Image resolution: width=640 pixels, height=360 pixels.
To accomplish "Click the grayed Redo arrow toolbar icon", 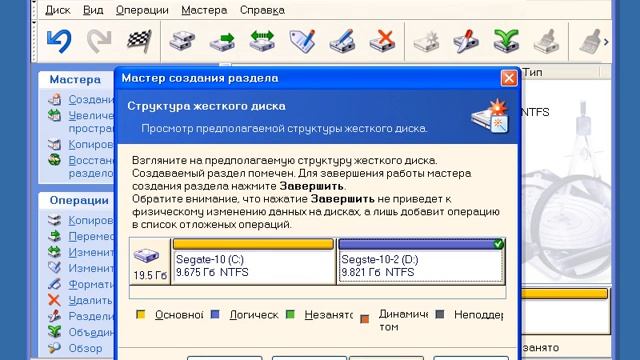I will click(x=99, y=41).
